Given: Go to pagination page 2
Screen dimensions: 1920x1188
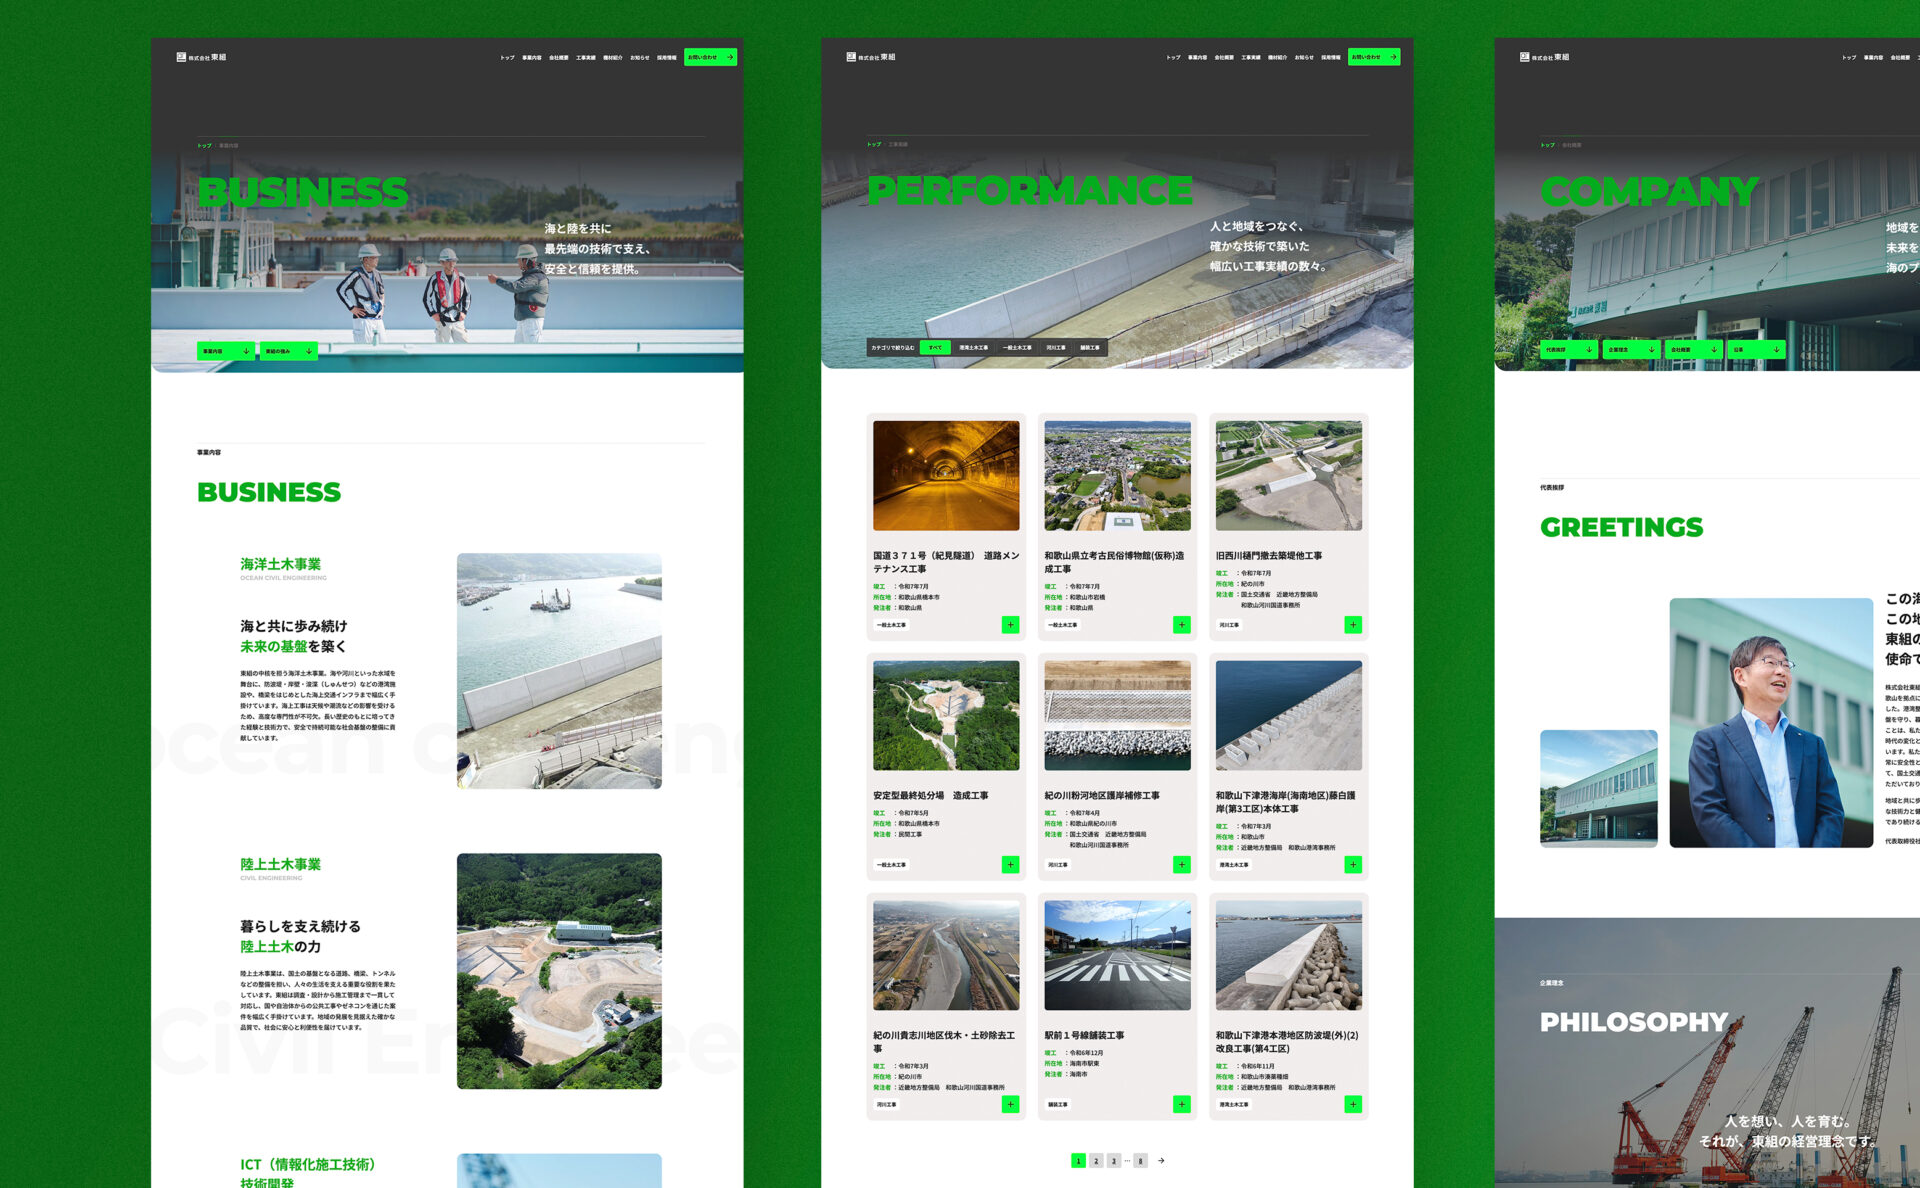Looking at the screenshot, I should tap(1096, 1161).
